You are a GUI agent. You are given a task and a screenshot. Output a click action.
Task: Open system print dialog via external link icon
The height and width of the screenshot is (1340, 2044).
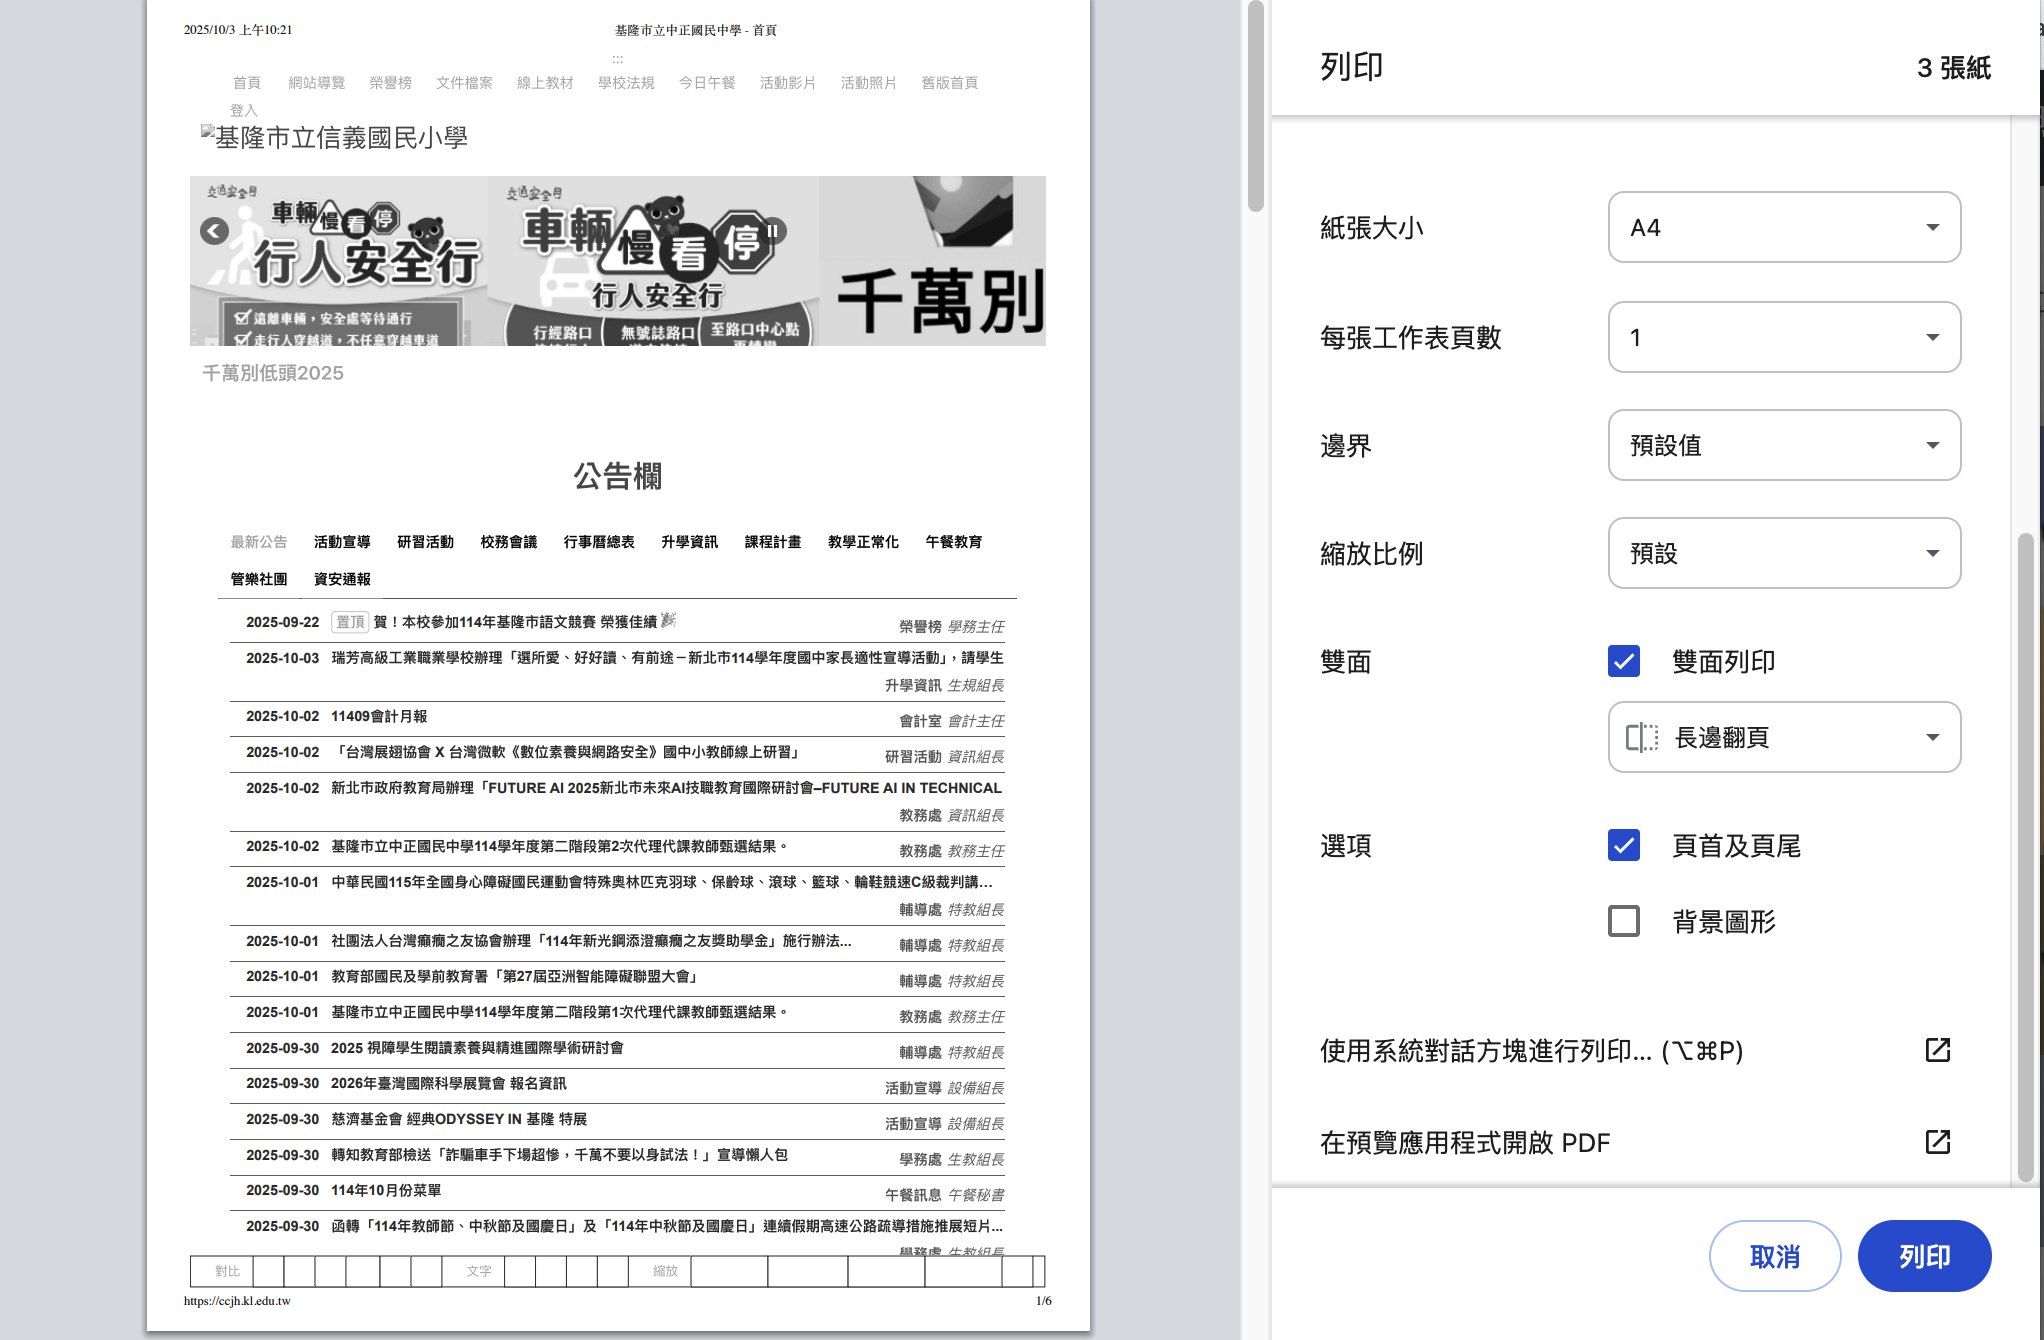pyautogui.click(x=1938, y=1050)
